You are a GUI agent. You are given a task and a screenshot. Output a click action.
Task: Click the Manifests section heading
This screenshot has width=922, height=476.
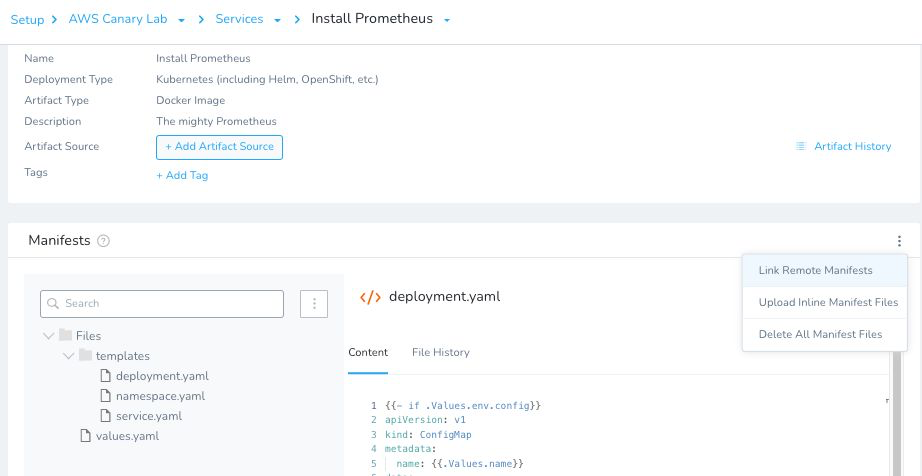pyautogui.click(x=59, y=240)
